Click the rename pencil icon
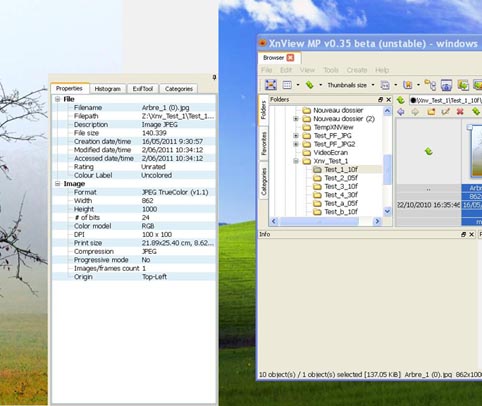The width and height of the screenshot is (482, 406). 446,111
